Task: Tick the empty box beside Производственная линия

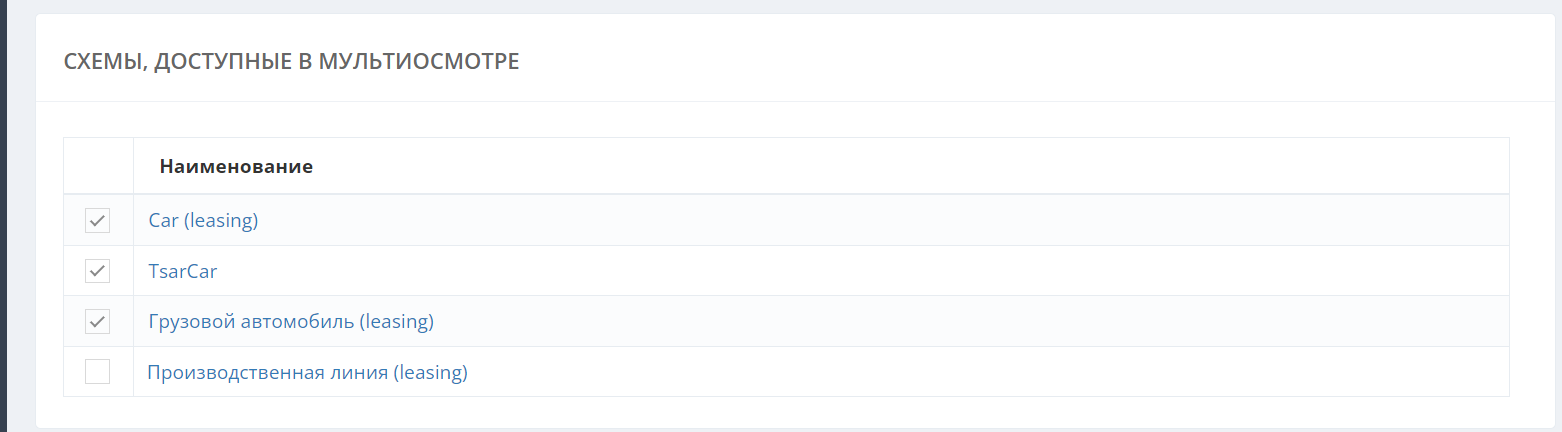Action: pyautogui.click(x=97, y=372)
